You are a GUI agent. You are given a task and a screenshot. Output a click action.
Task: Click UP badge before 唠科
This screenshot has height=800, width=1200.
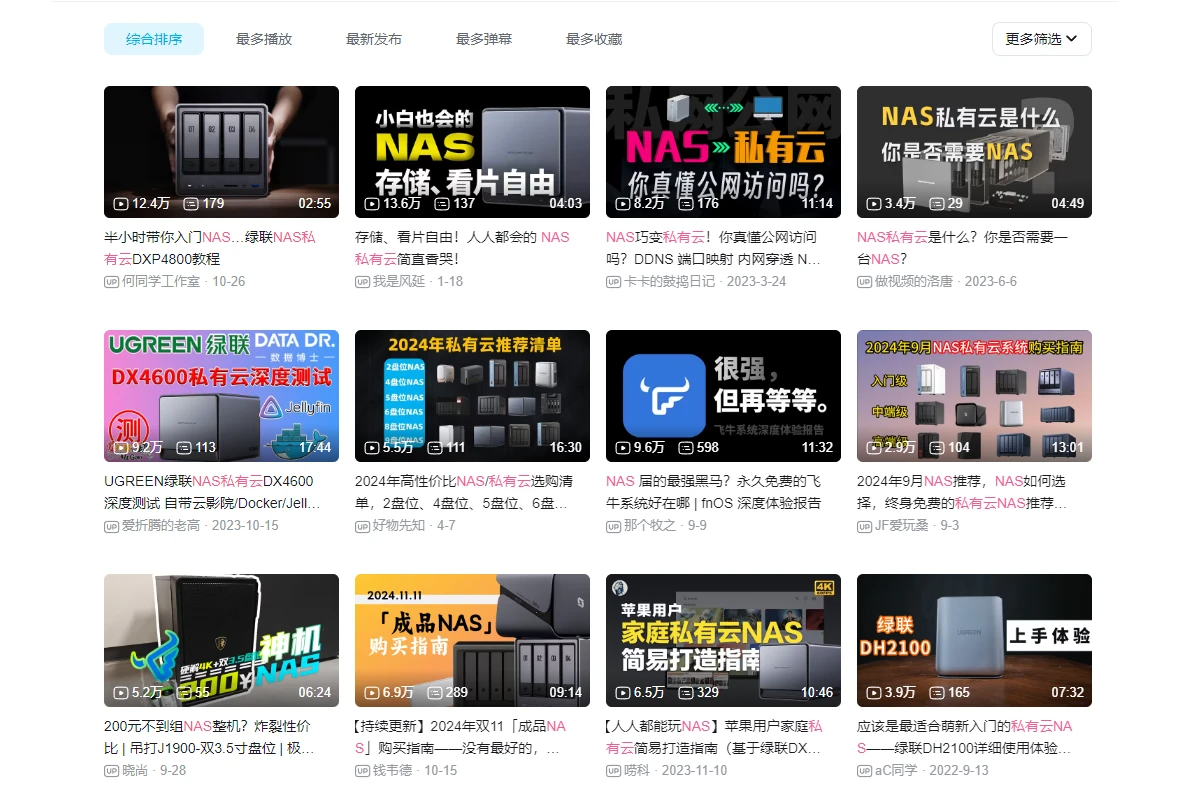coord(614,770)
